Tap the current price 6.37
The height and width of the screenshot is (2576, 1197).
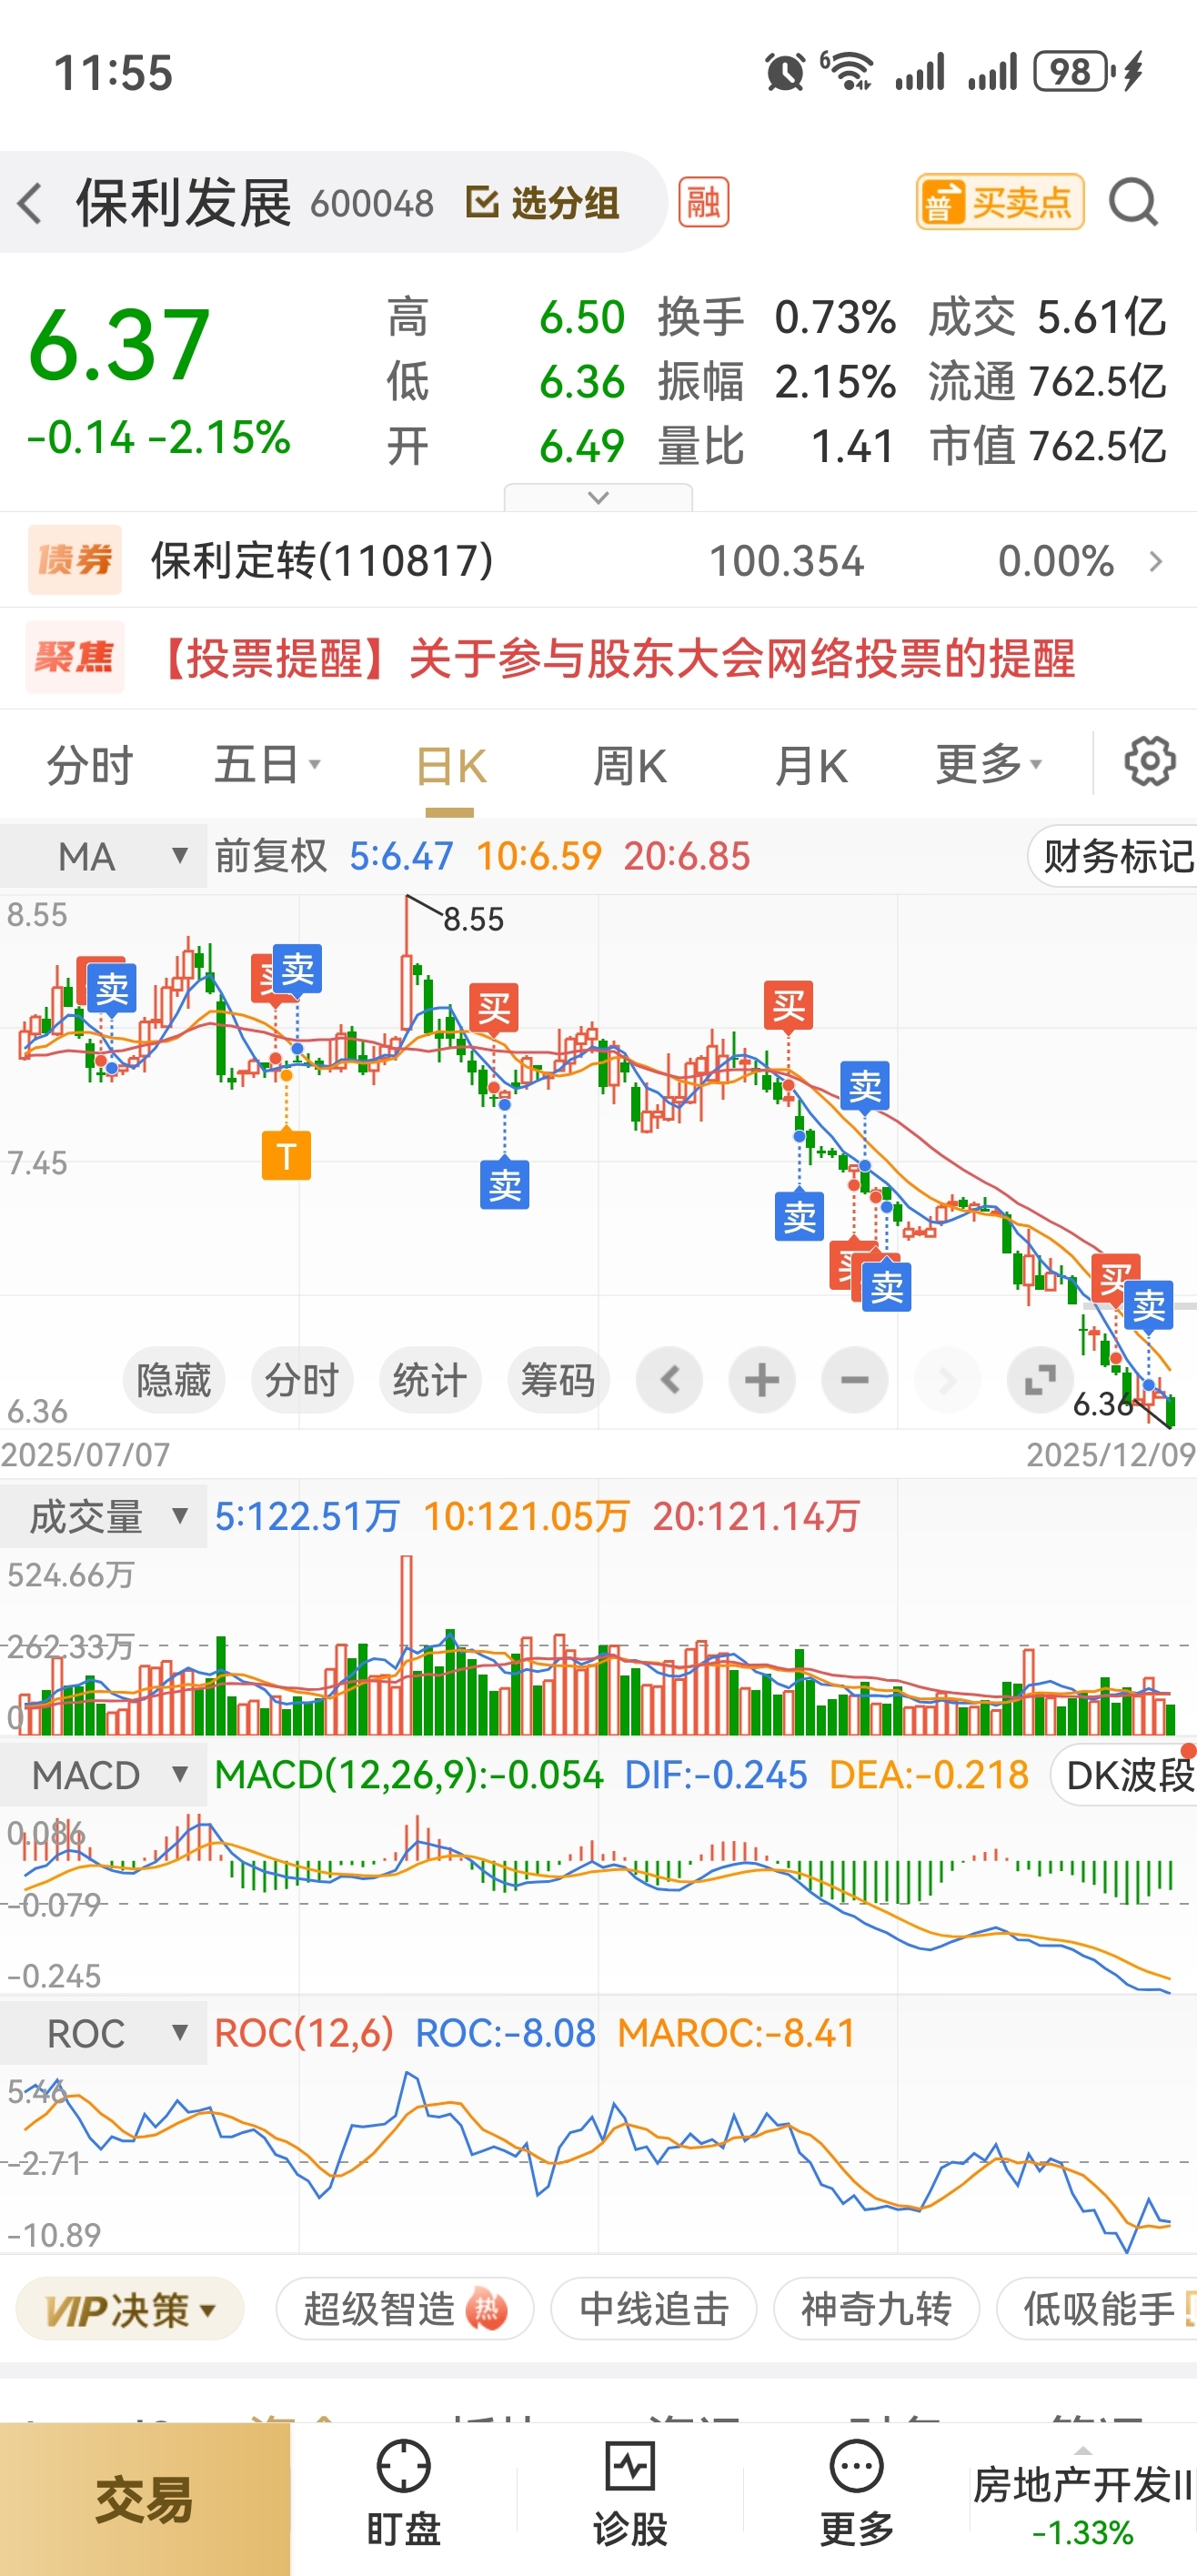(120, 345)
